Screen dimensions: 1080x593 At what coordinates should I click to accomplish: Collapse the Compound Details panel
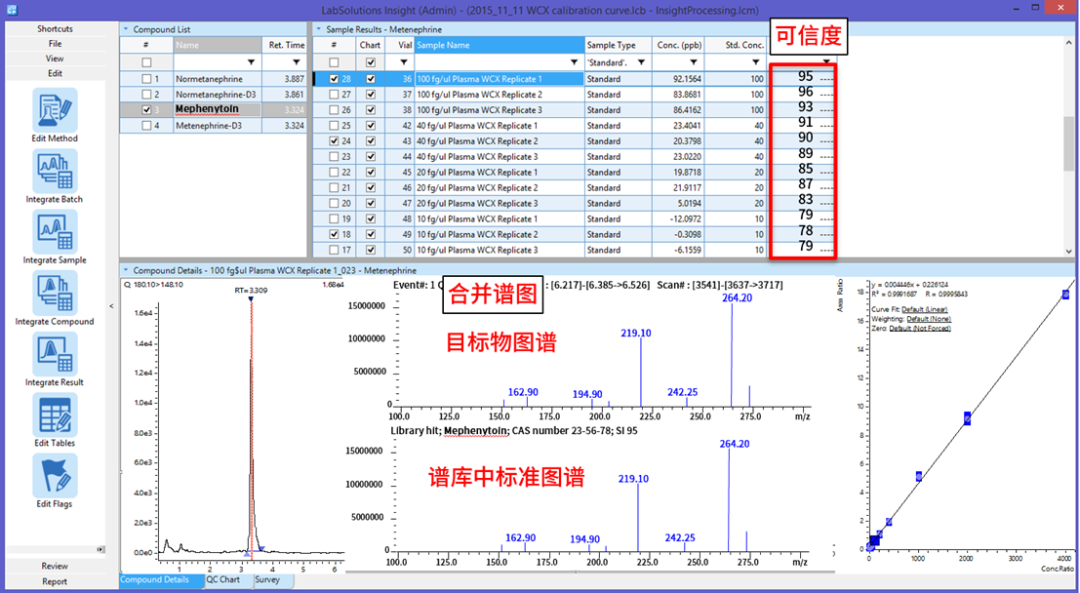(x=126, y=270)
